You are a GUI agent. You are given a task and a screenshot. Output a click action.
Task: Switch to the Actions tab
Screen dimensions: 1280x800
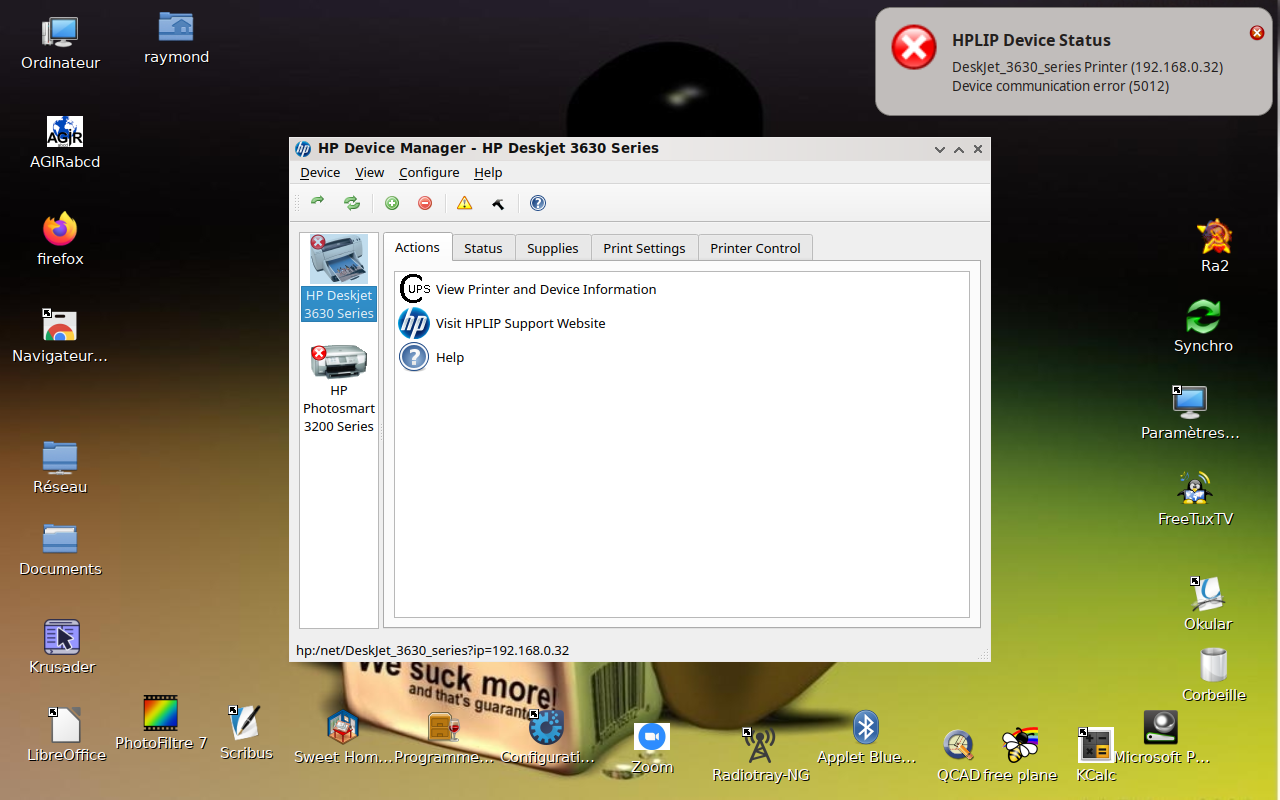point(417,247)
